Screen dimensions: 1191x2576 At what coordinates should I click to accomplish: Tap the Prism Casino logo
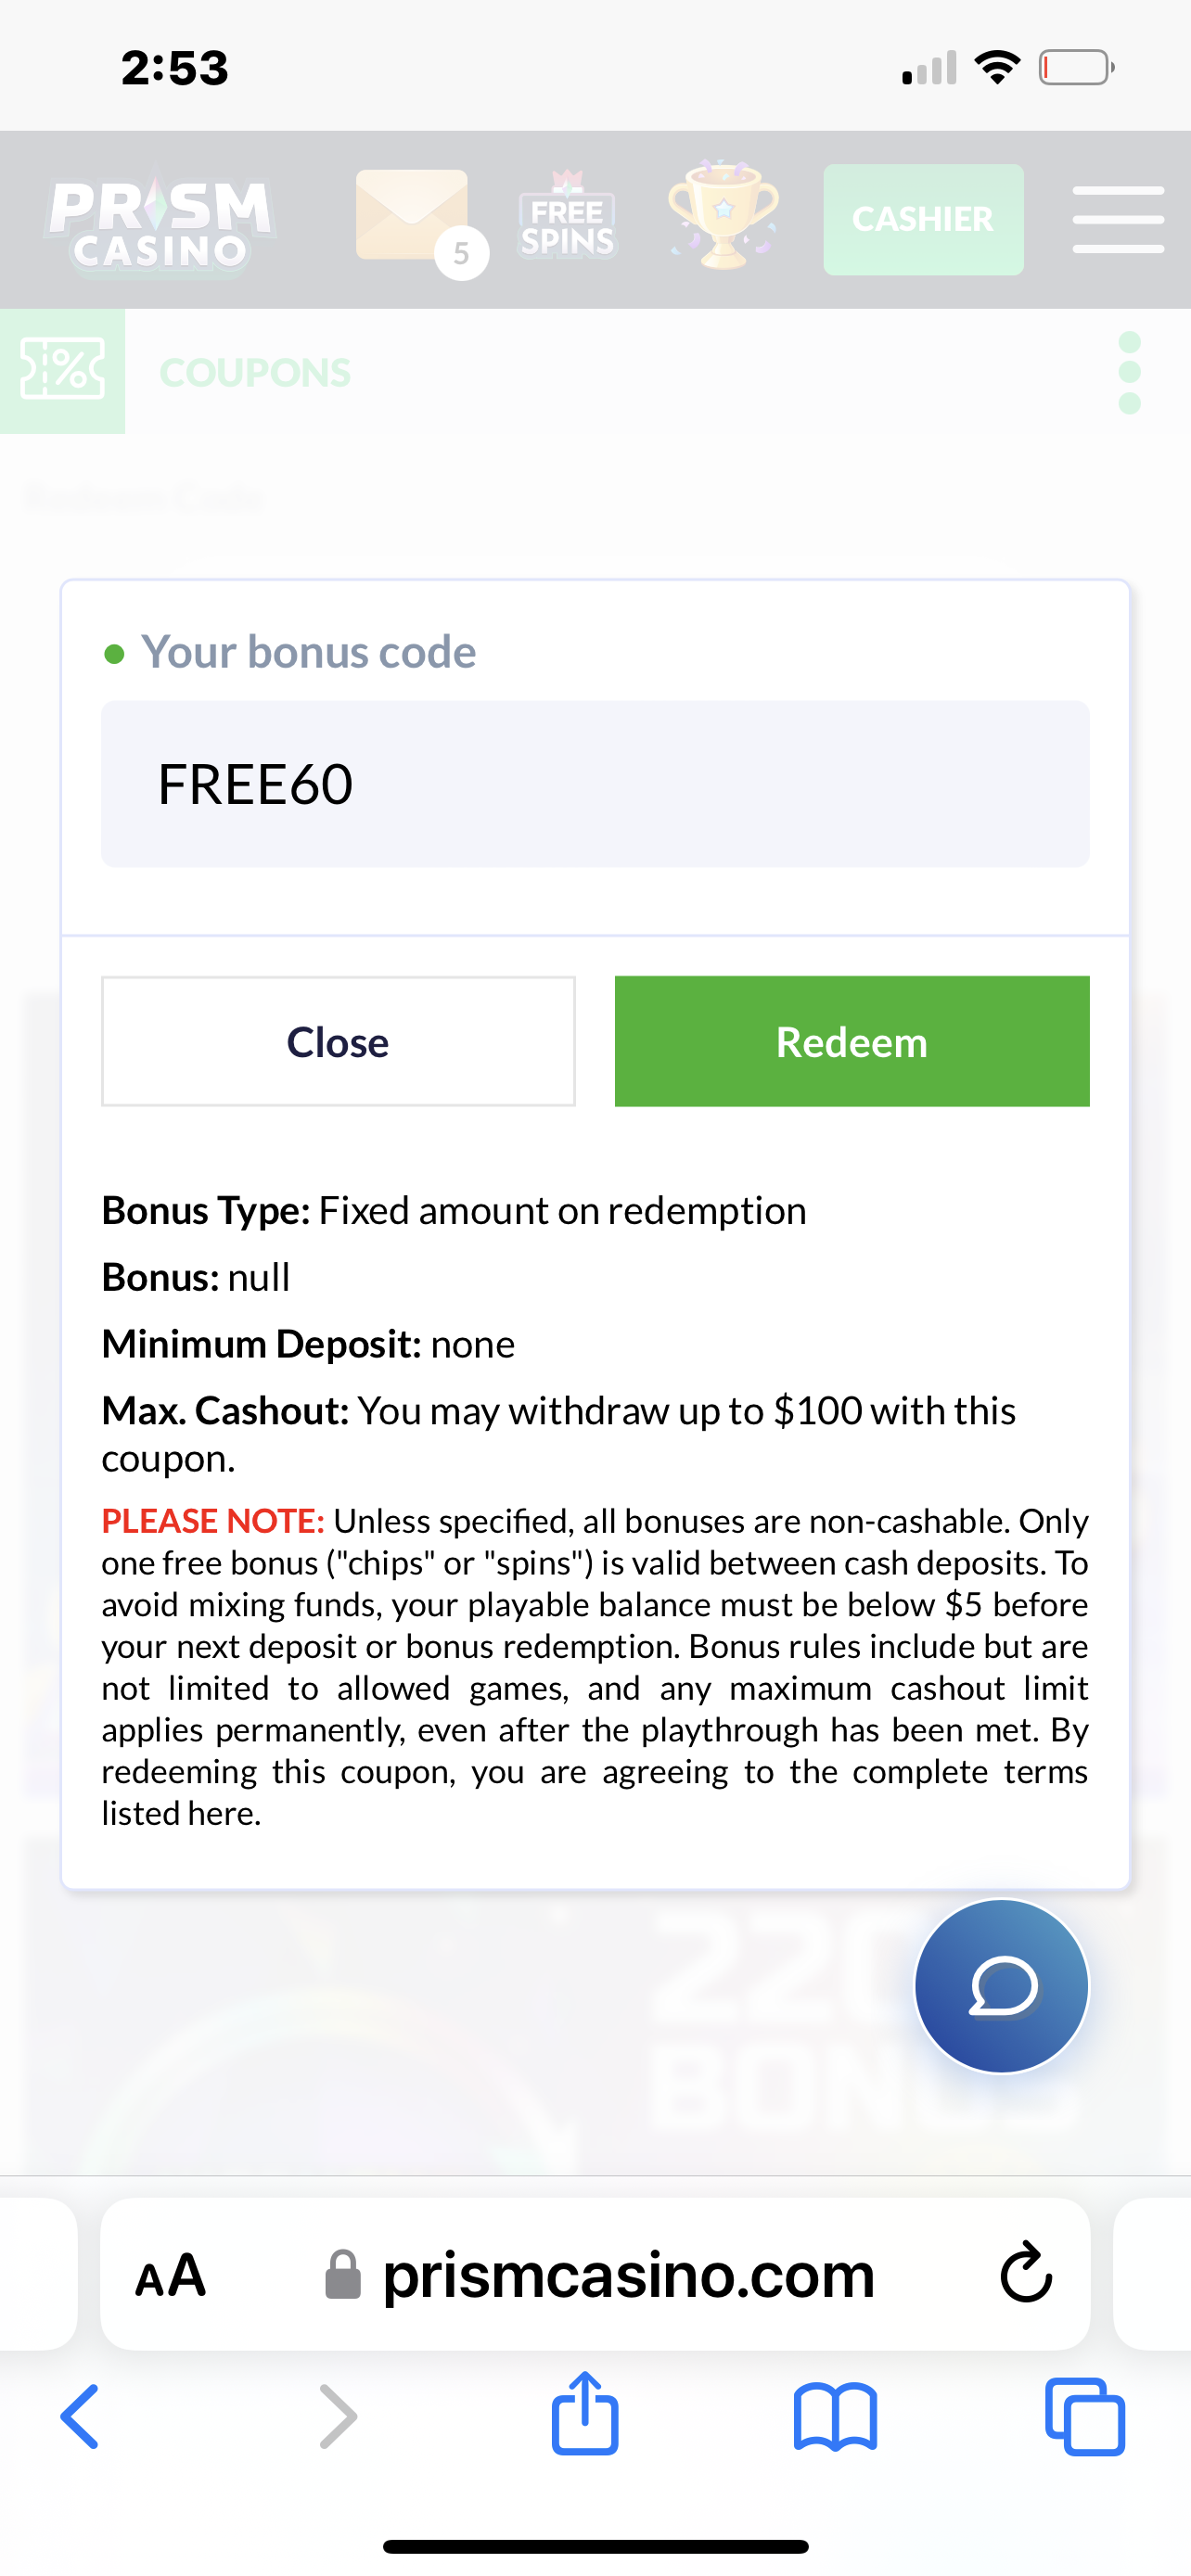(x=160, y=223)
